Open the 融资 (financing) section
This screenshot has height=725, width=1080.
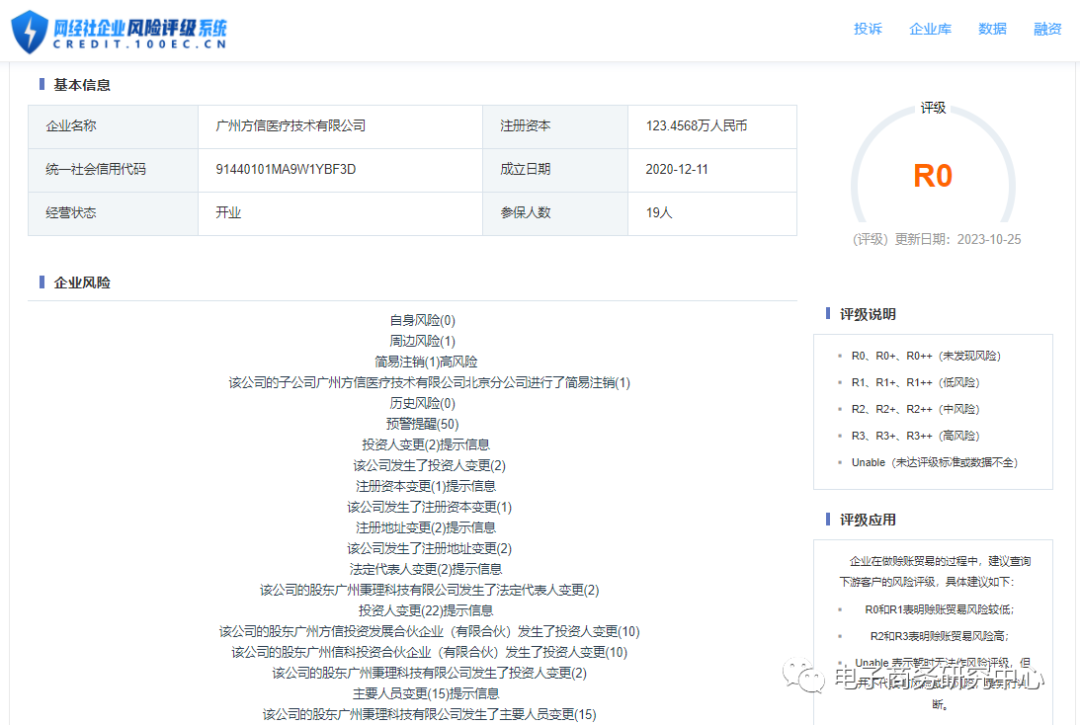(1047, 29)
